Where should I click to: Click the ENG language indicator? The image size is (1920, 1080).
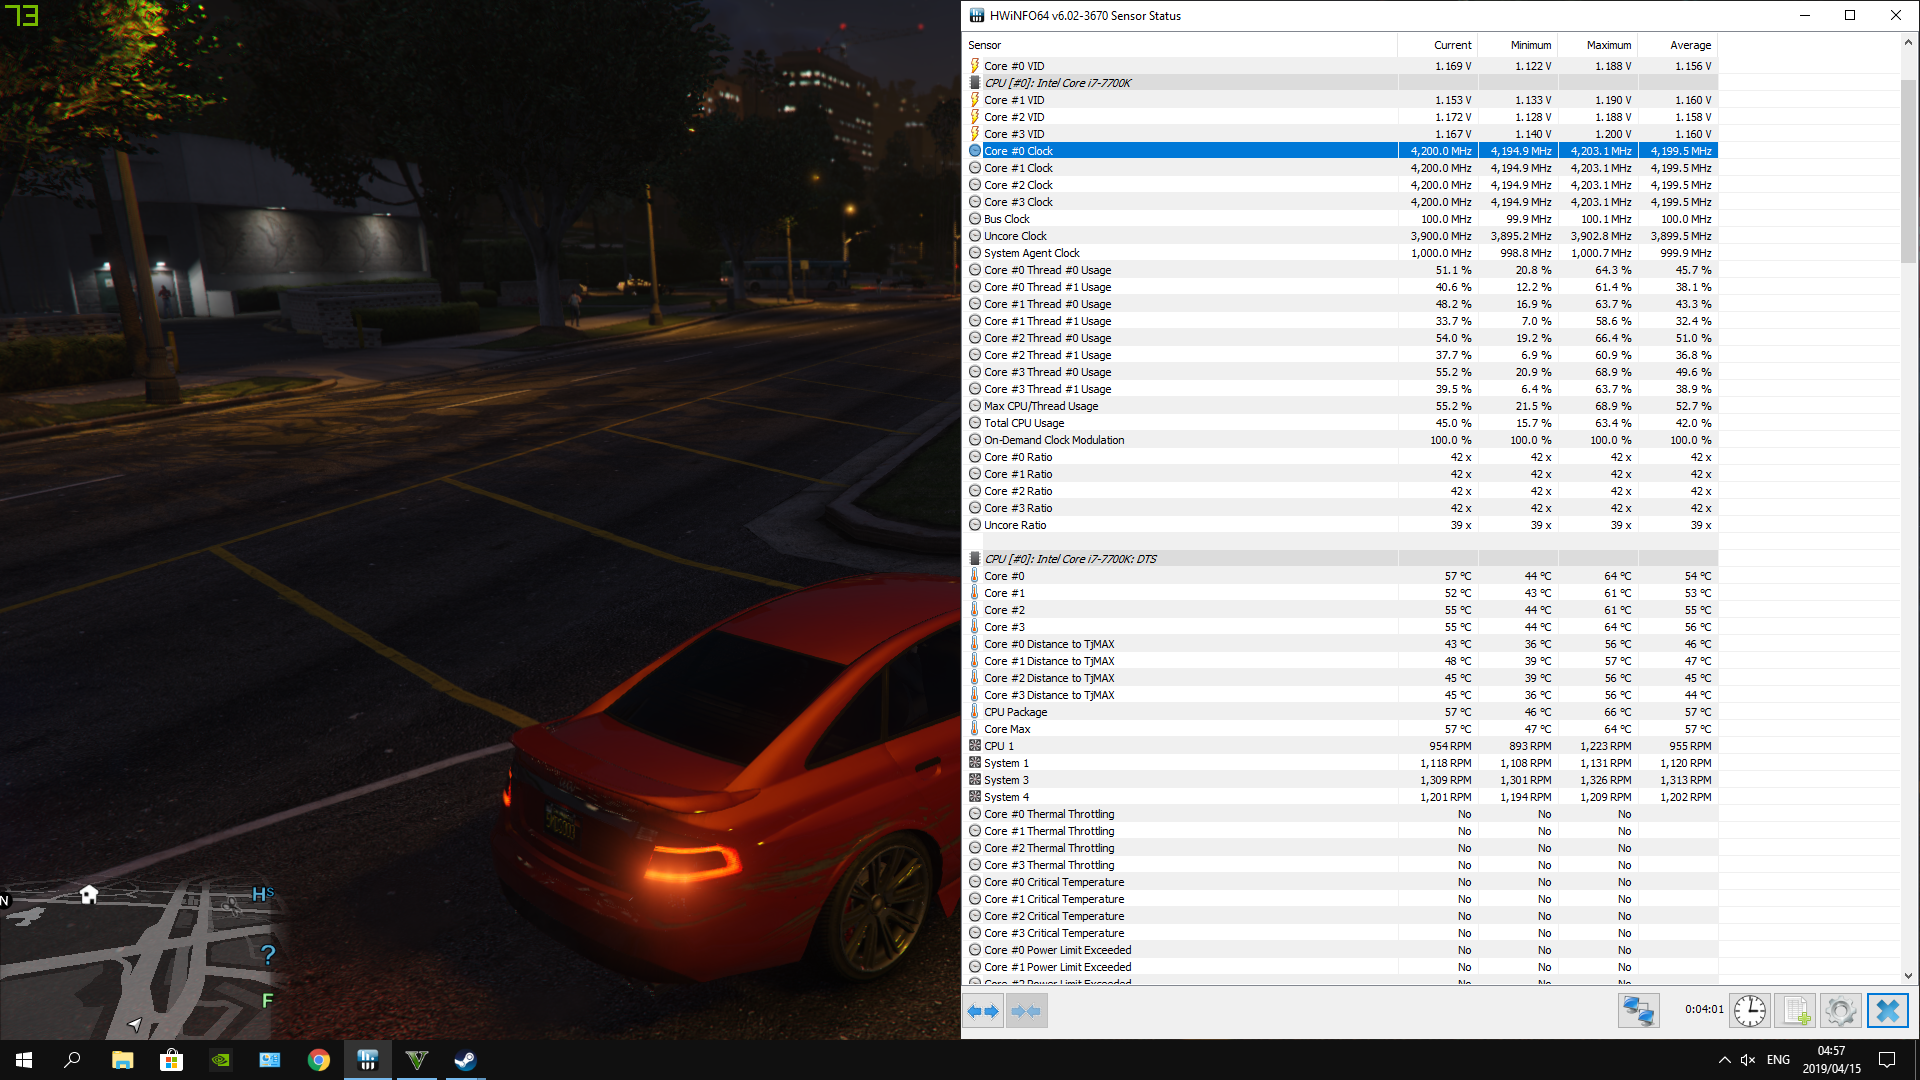(1778, 1060)
